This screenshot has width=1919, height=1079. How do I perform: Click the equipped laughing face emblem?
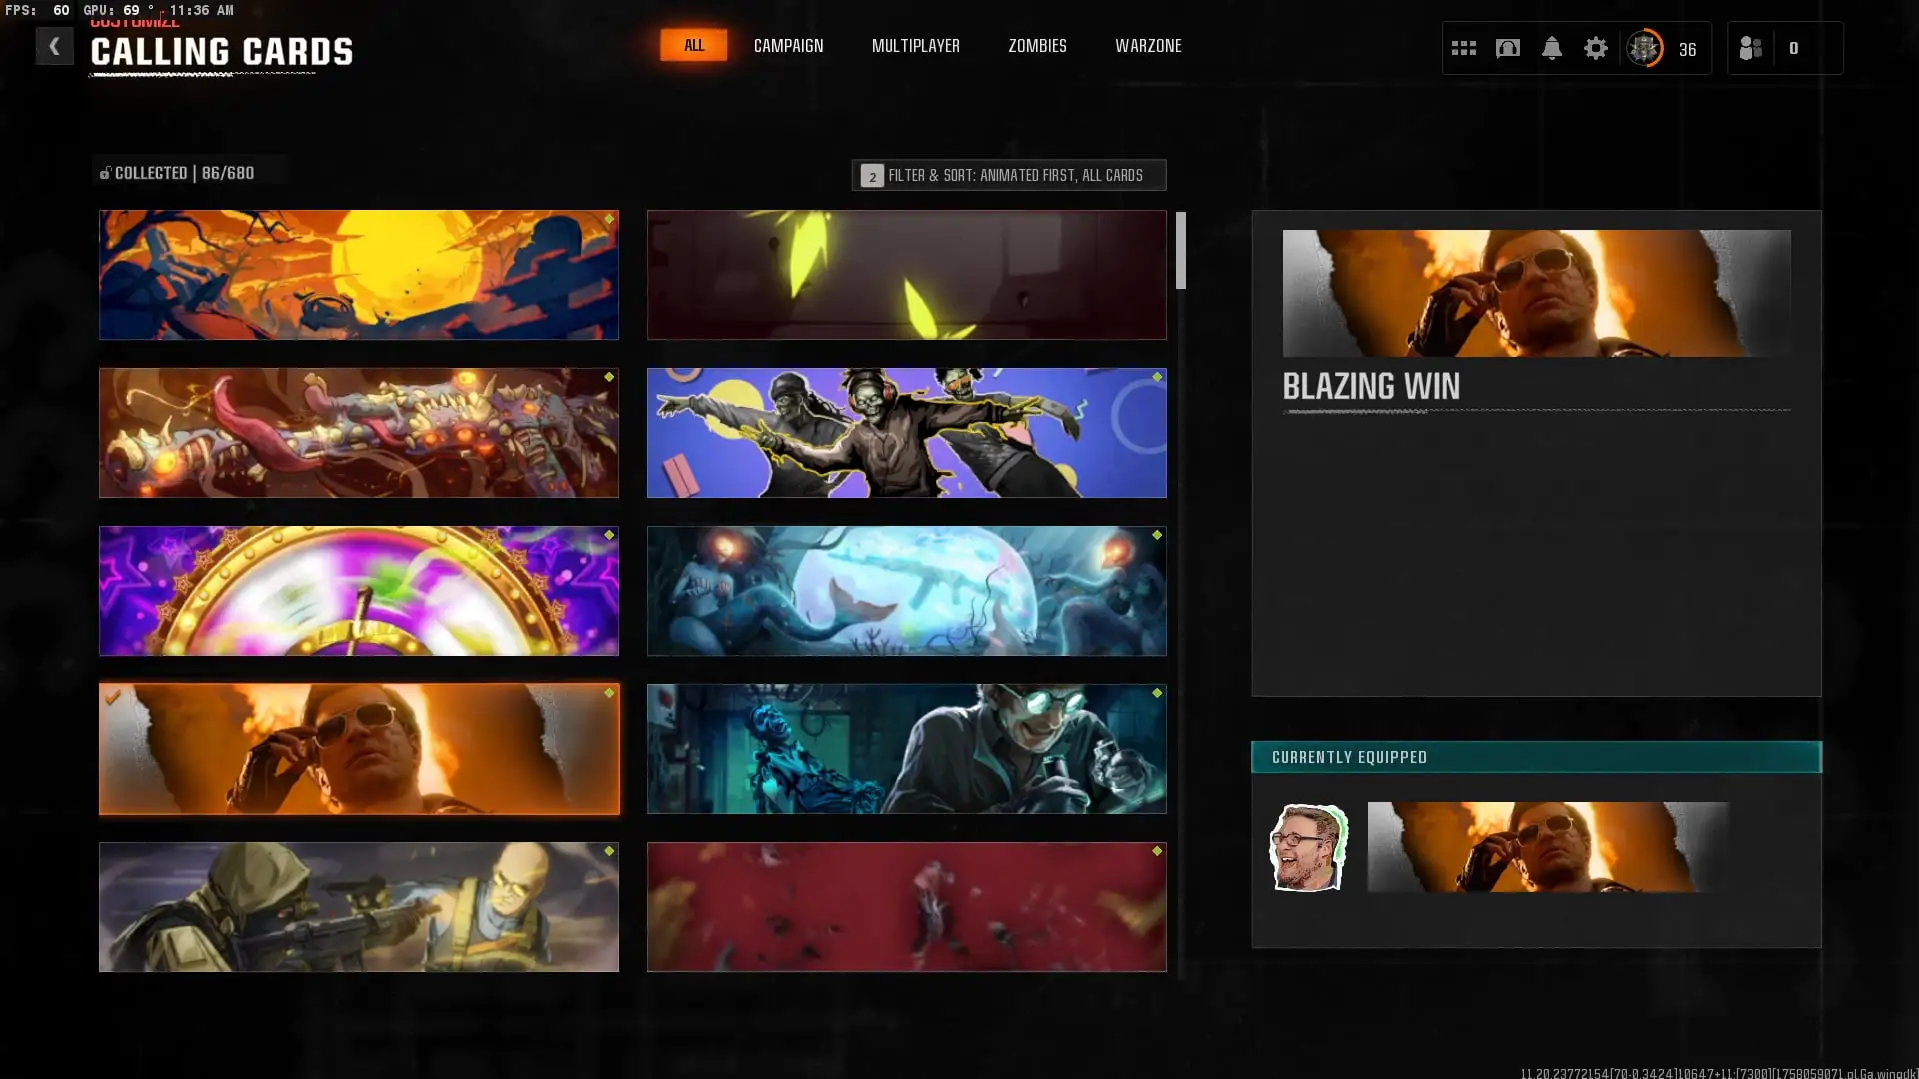click(1308, 847)
